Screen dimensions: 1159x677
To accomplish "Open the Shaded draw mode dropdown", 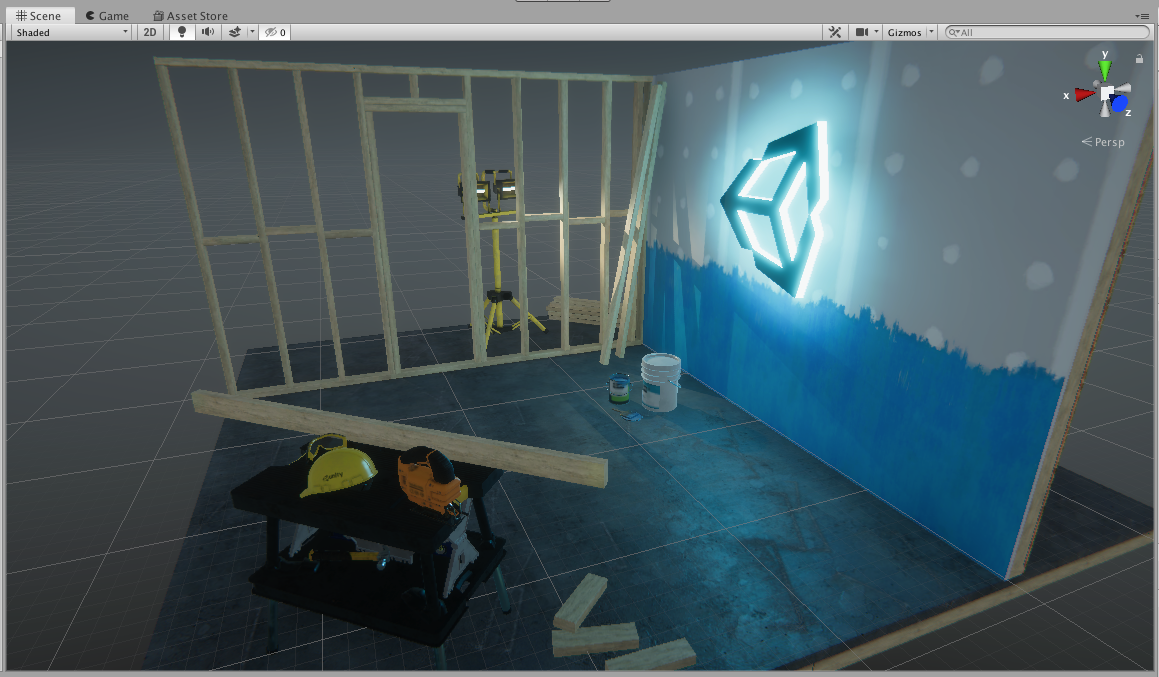I will pos(68,31).
